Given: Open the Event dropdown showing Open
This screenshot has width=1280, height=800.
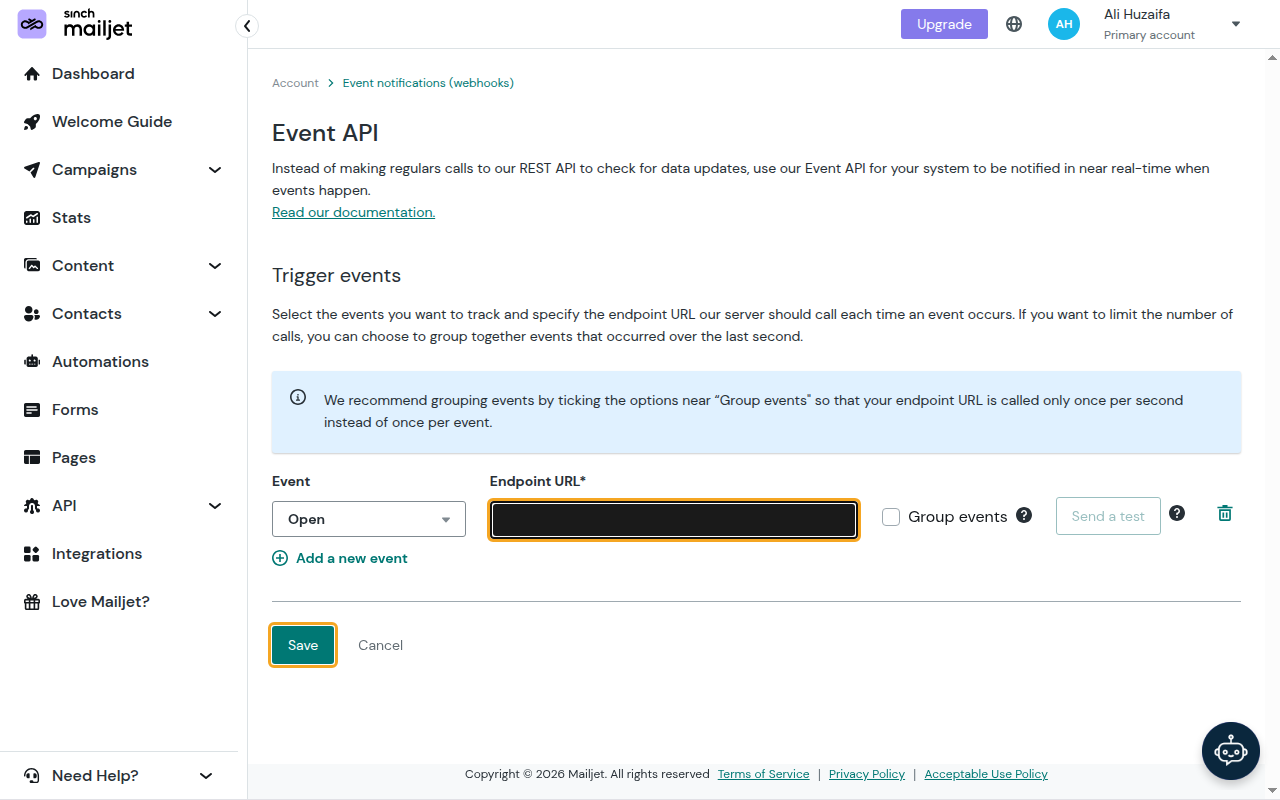Looking at the screenshot, I should (369, 519).
